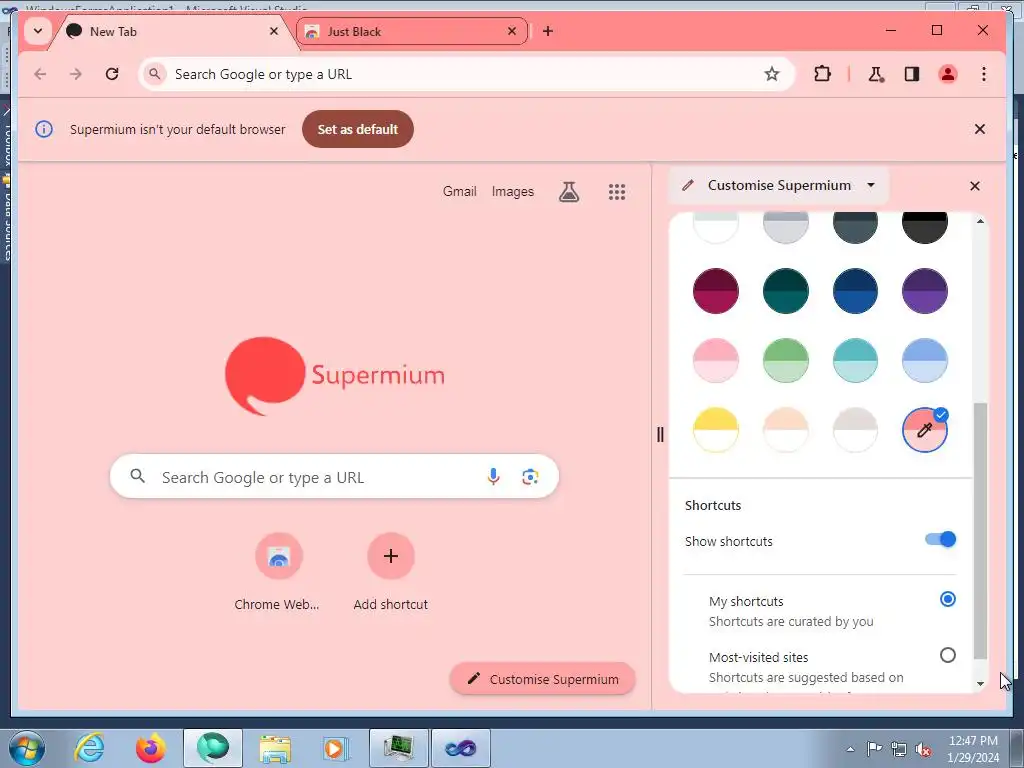Click the side panel scrollbar down arrow
The image size is (1024, 768).
pos(980,684)
